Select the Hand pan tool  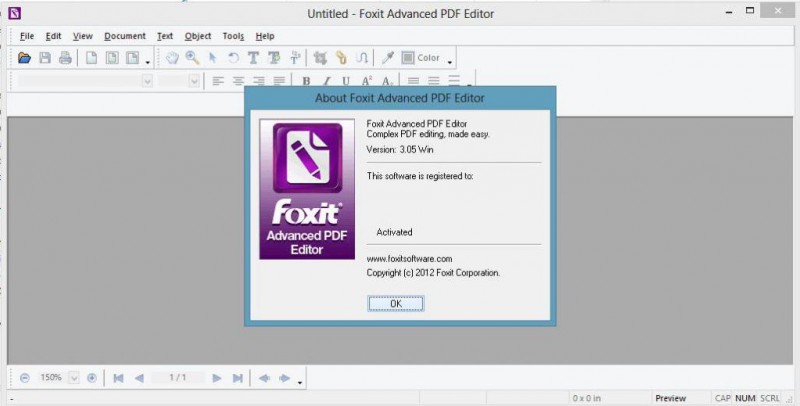point(172,58)
